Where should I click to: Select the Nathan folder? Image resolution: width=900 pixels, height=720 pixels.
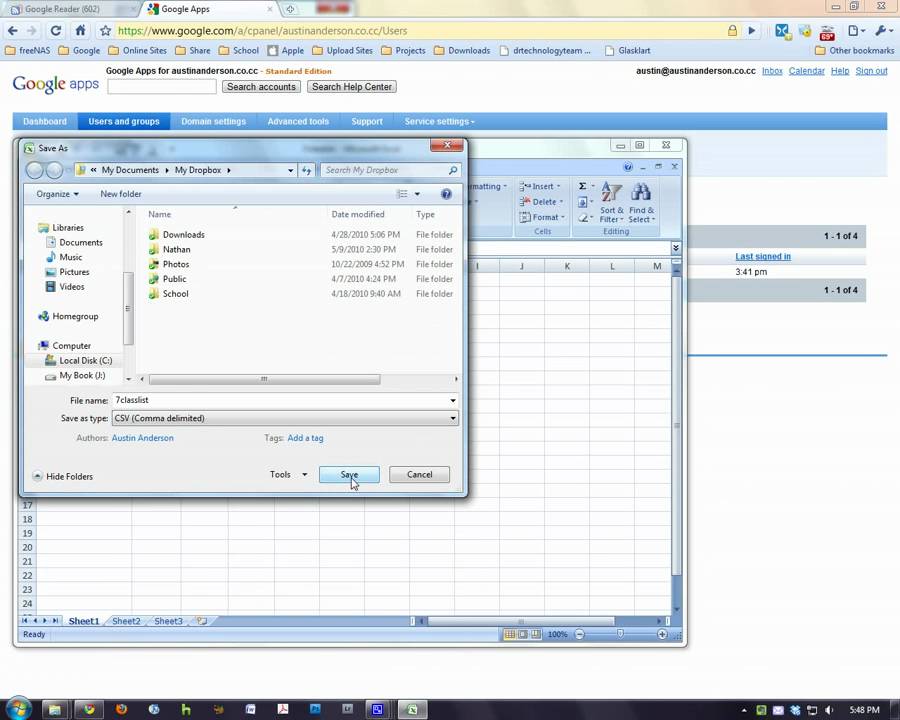click(176, 249)
